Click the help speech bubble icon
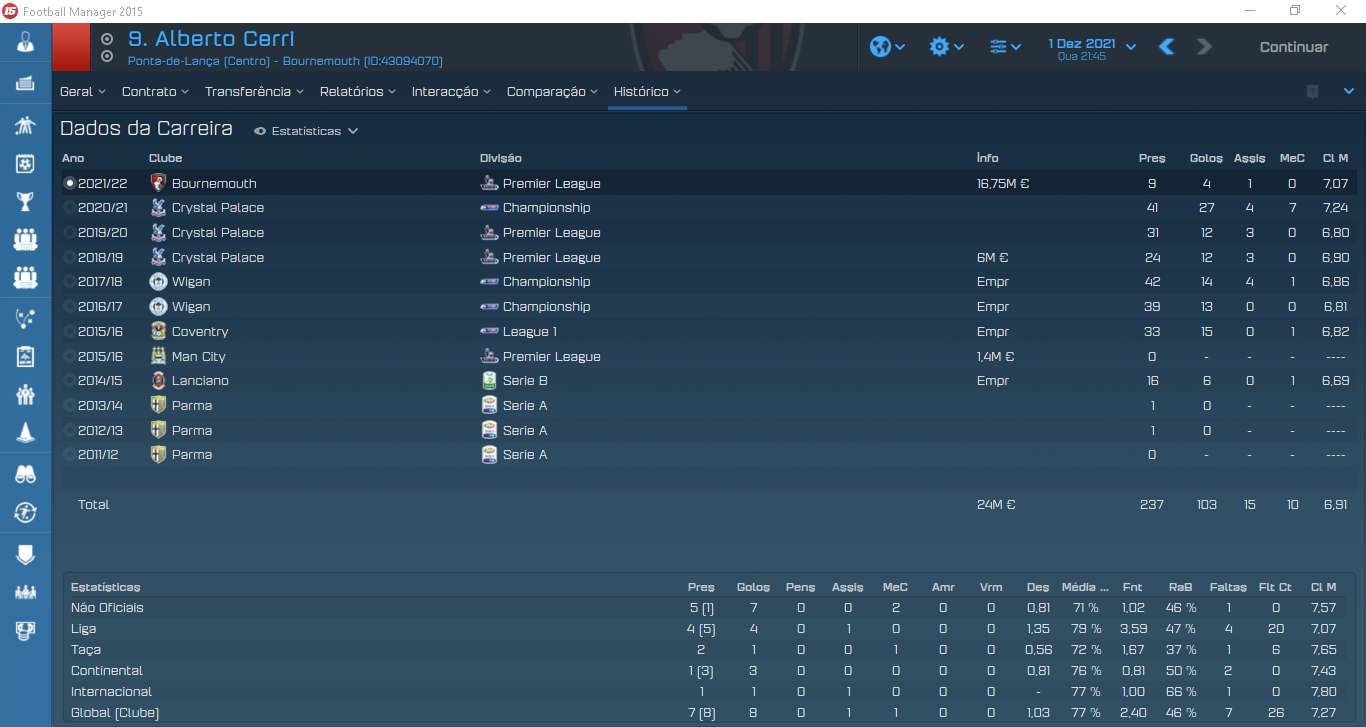1366x727 pixels. (x=1313, y=91)
